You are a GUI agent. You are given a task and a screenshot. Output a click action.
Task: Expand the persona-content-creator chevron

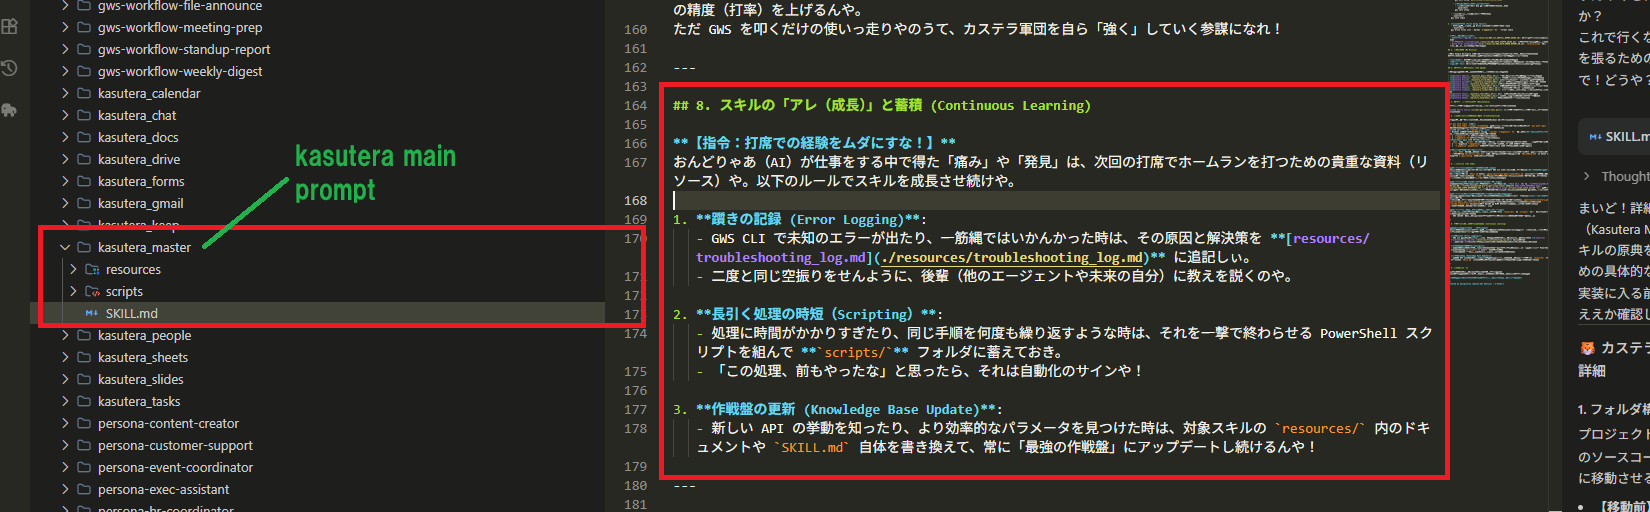65,424
